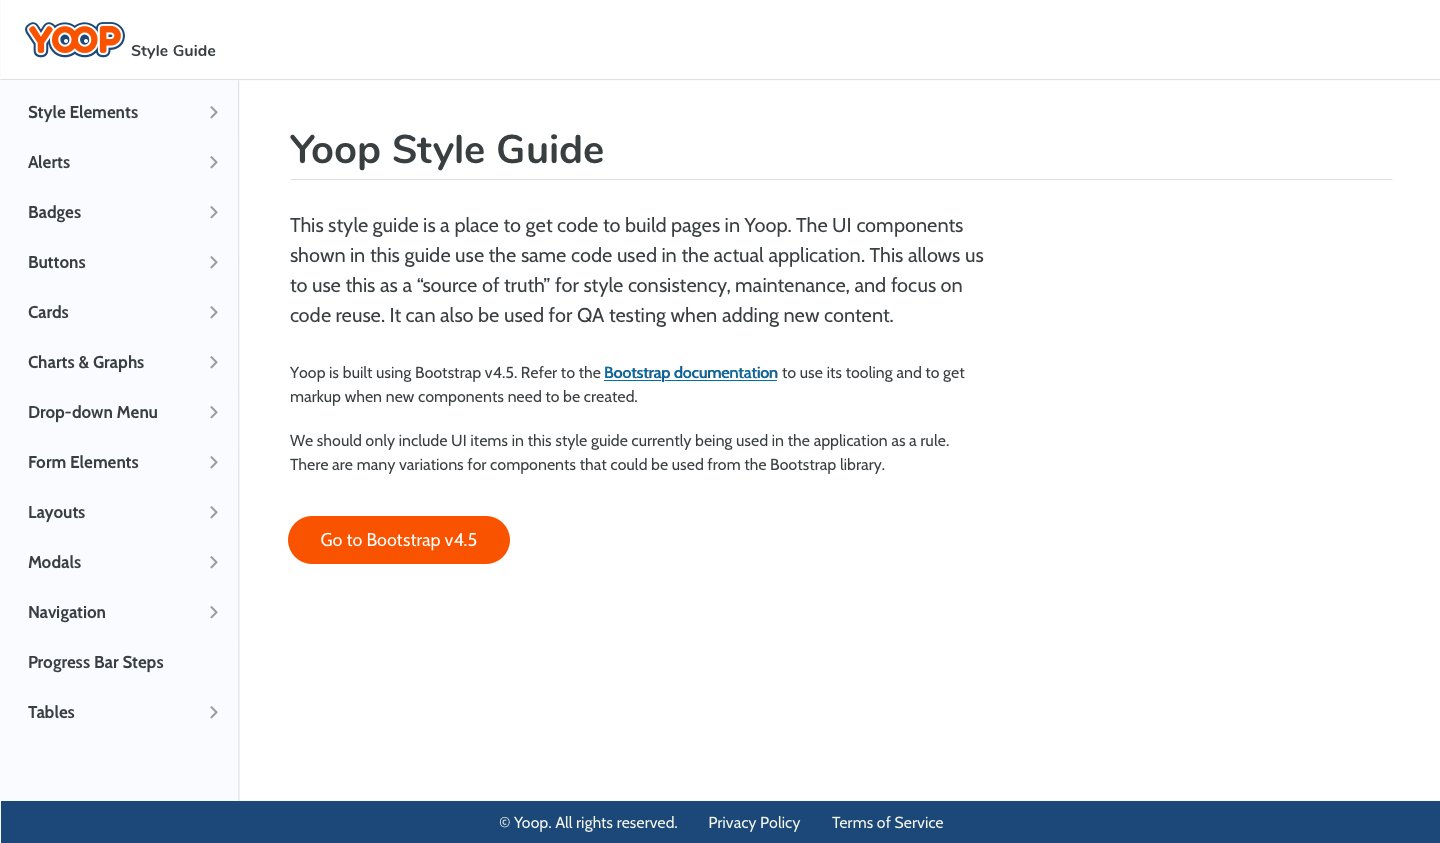
Task: Click the Go to Bootstrap v4.5 button
Action: (399, 540)
